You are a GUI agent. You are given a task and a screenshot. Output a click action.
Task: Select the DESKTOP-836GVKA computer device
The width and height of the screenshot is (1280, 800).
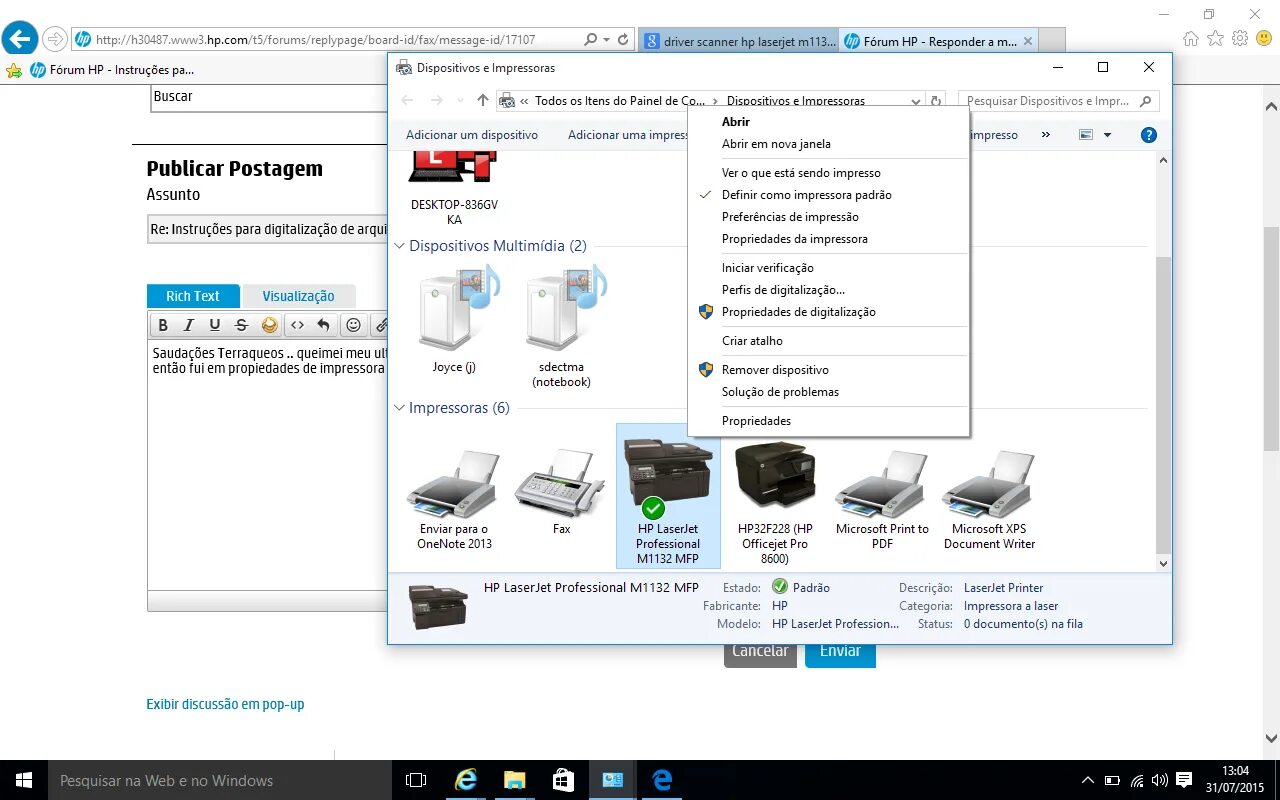[454, 190]
